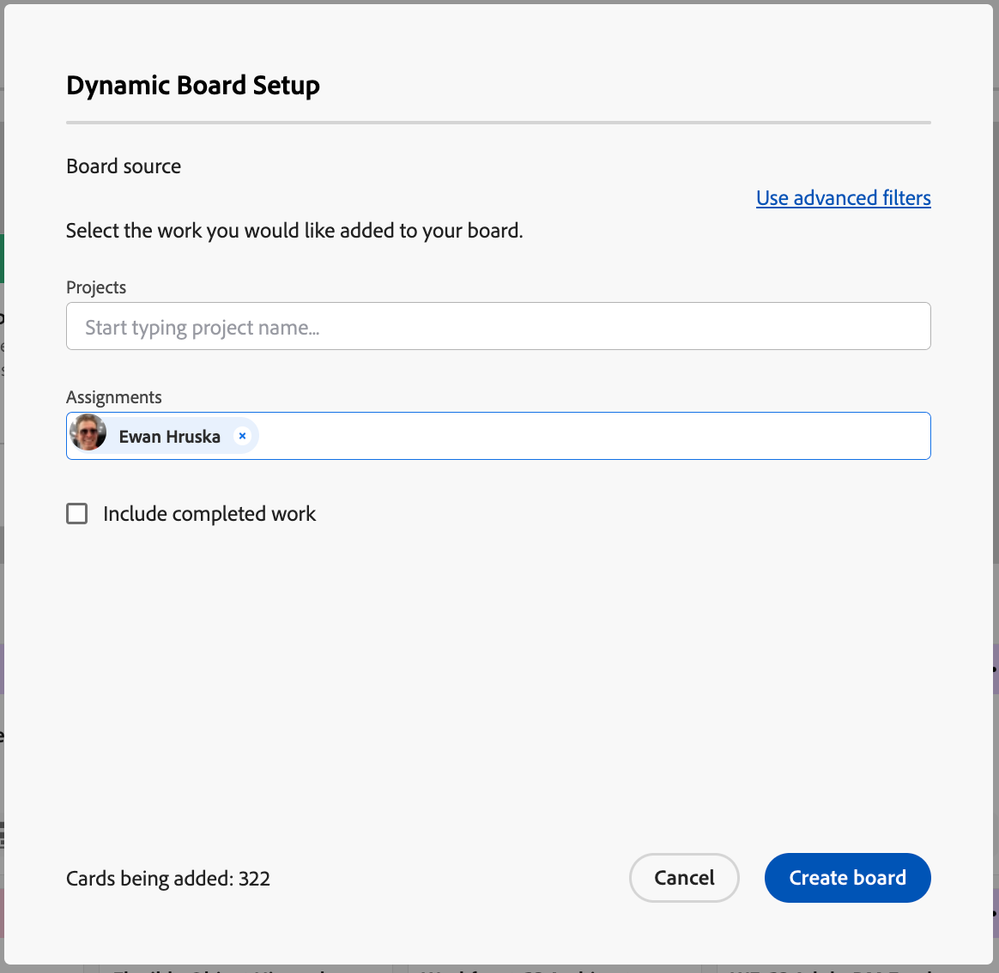Click the purple strip behind the dialog
The height and width of the screenshot is (973, 999).
click(2, 668)
